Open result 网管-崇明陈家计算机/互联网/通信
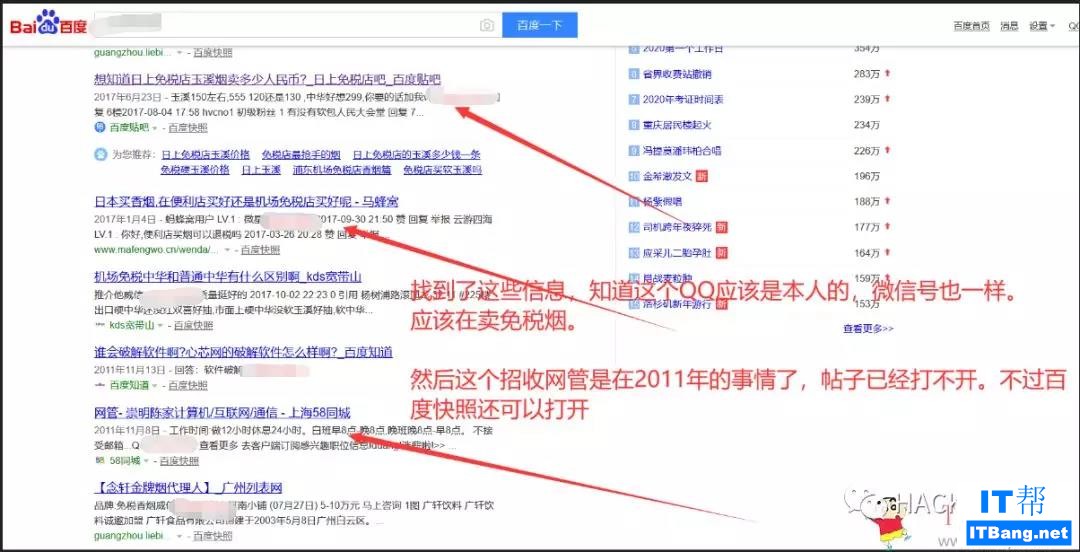Viewport: 1080px width, 552px height. (222, 413)
